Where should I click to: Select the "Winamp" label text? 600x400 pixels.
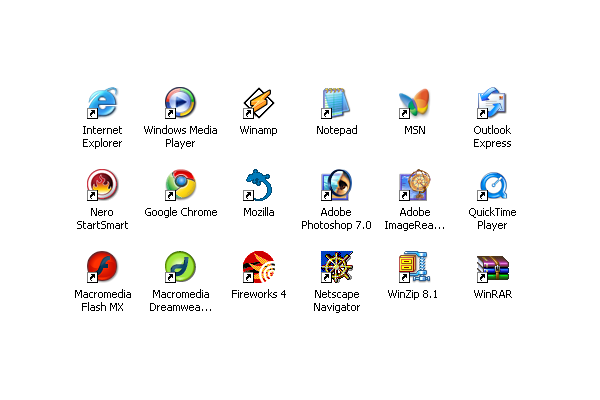click(258, 131)
